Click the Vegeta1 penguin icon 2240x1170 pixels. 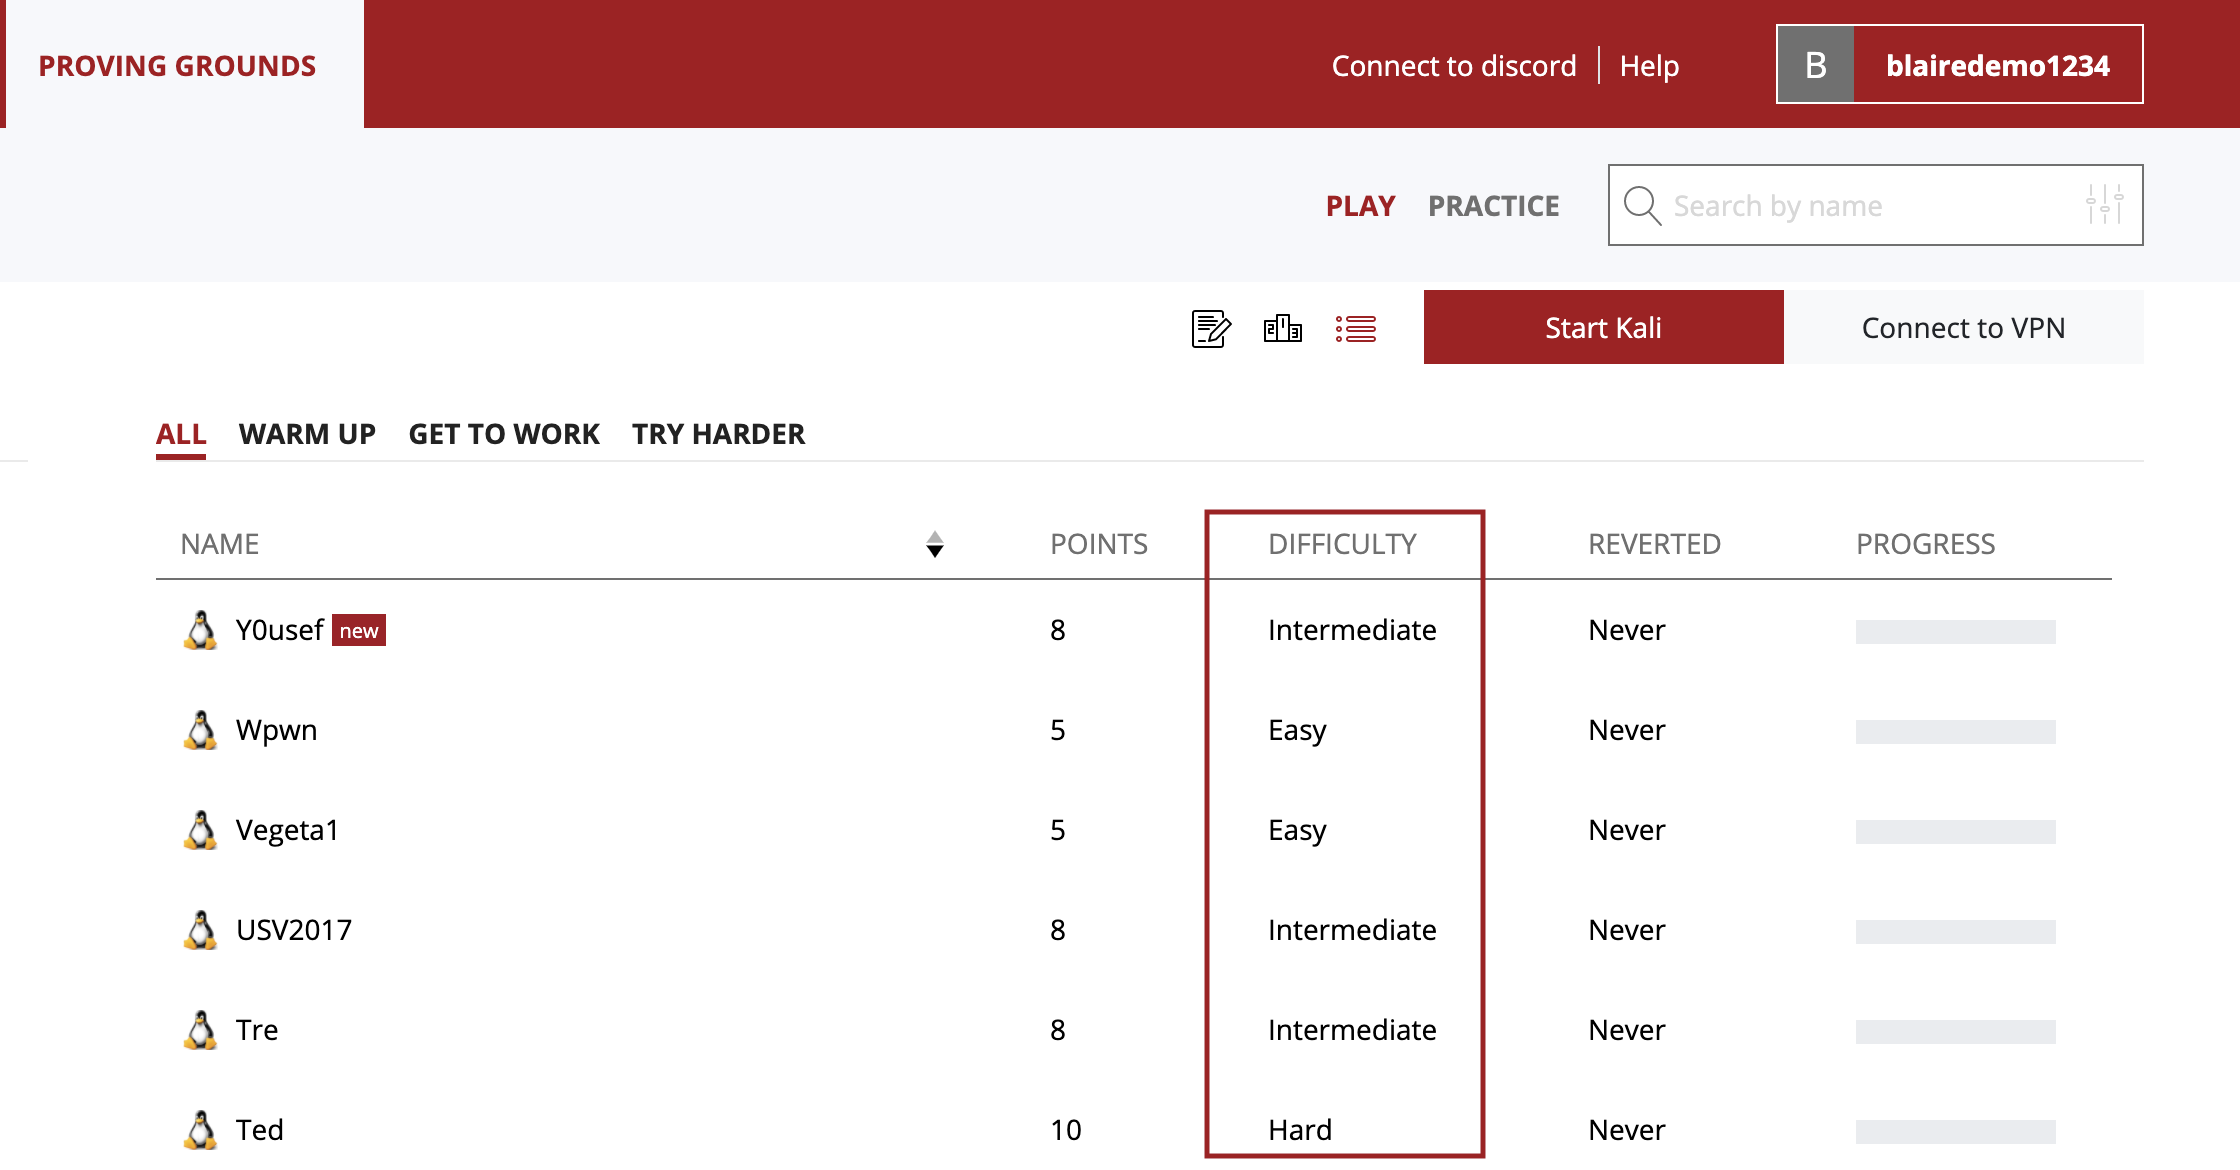click(x=201, y=830)
